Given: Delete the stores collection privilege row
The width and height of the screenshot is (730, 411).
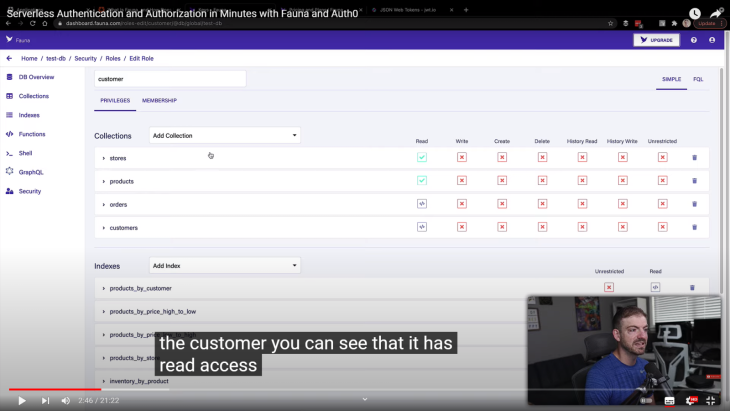Looking at the screenshot, I should tap(694, 157).
